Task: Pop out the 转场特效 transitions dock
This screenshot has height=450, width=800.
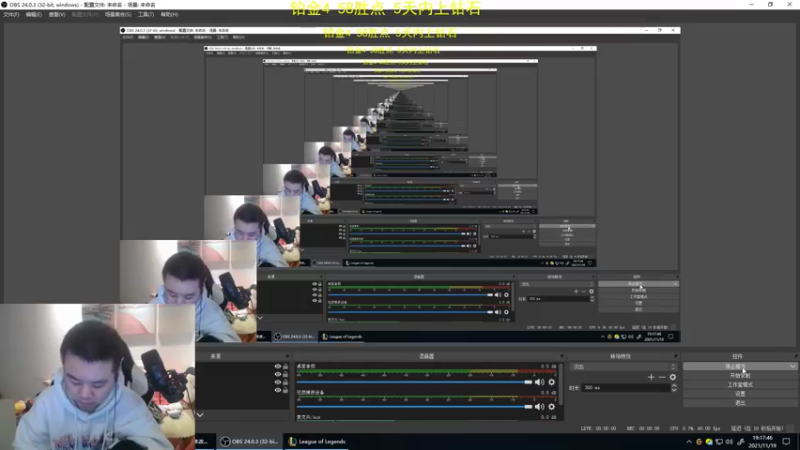Action: click(x=676, y=356)
